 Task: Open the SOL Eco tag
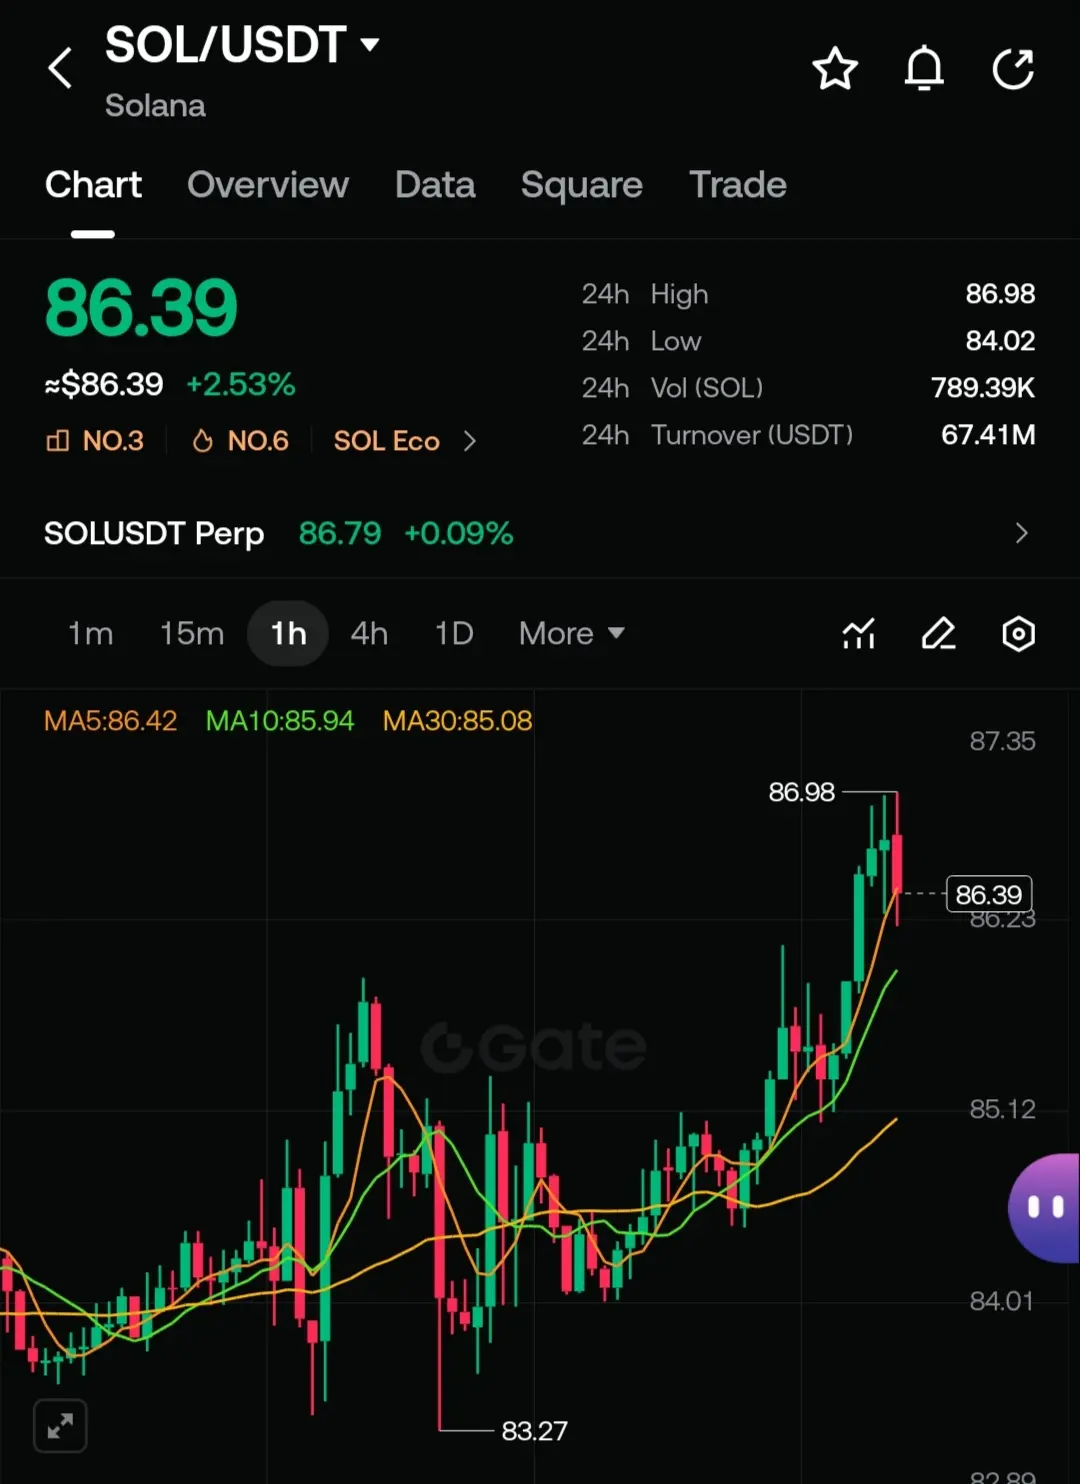click(387, 441)
